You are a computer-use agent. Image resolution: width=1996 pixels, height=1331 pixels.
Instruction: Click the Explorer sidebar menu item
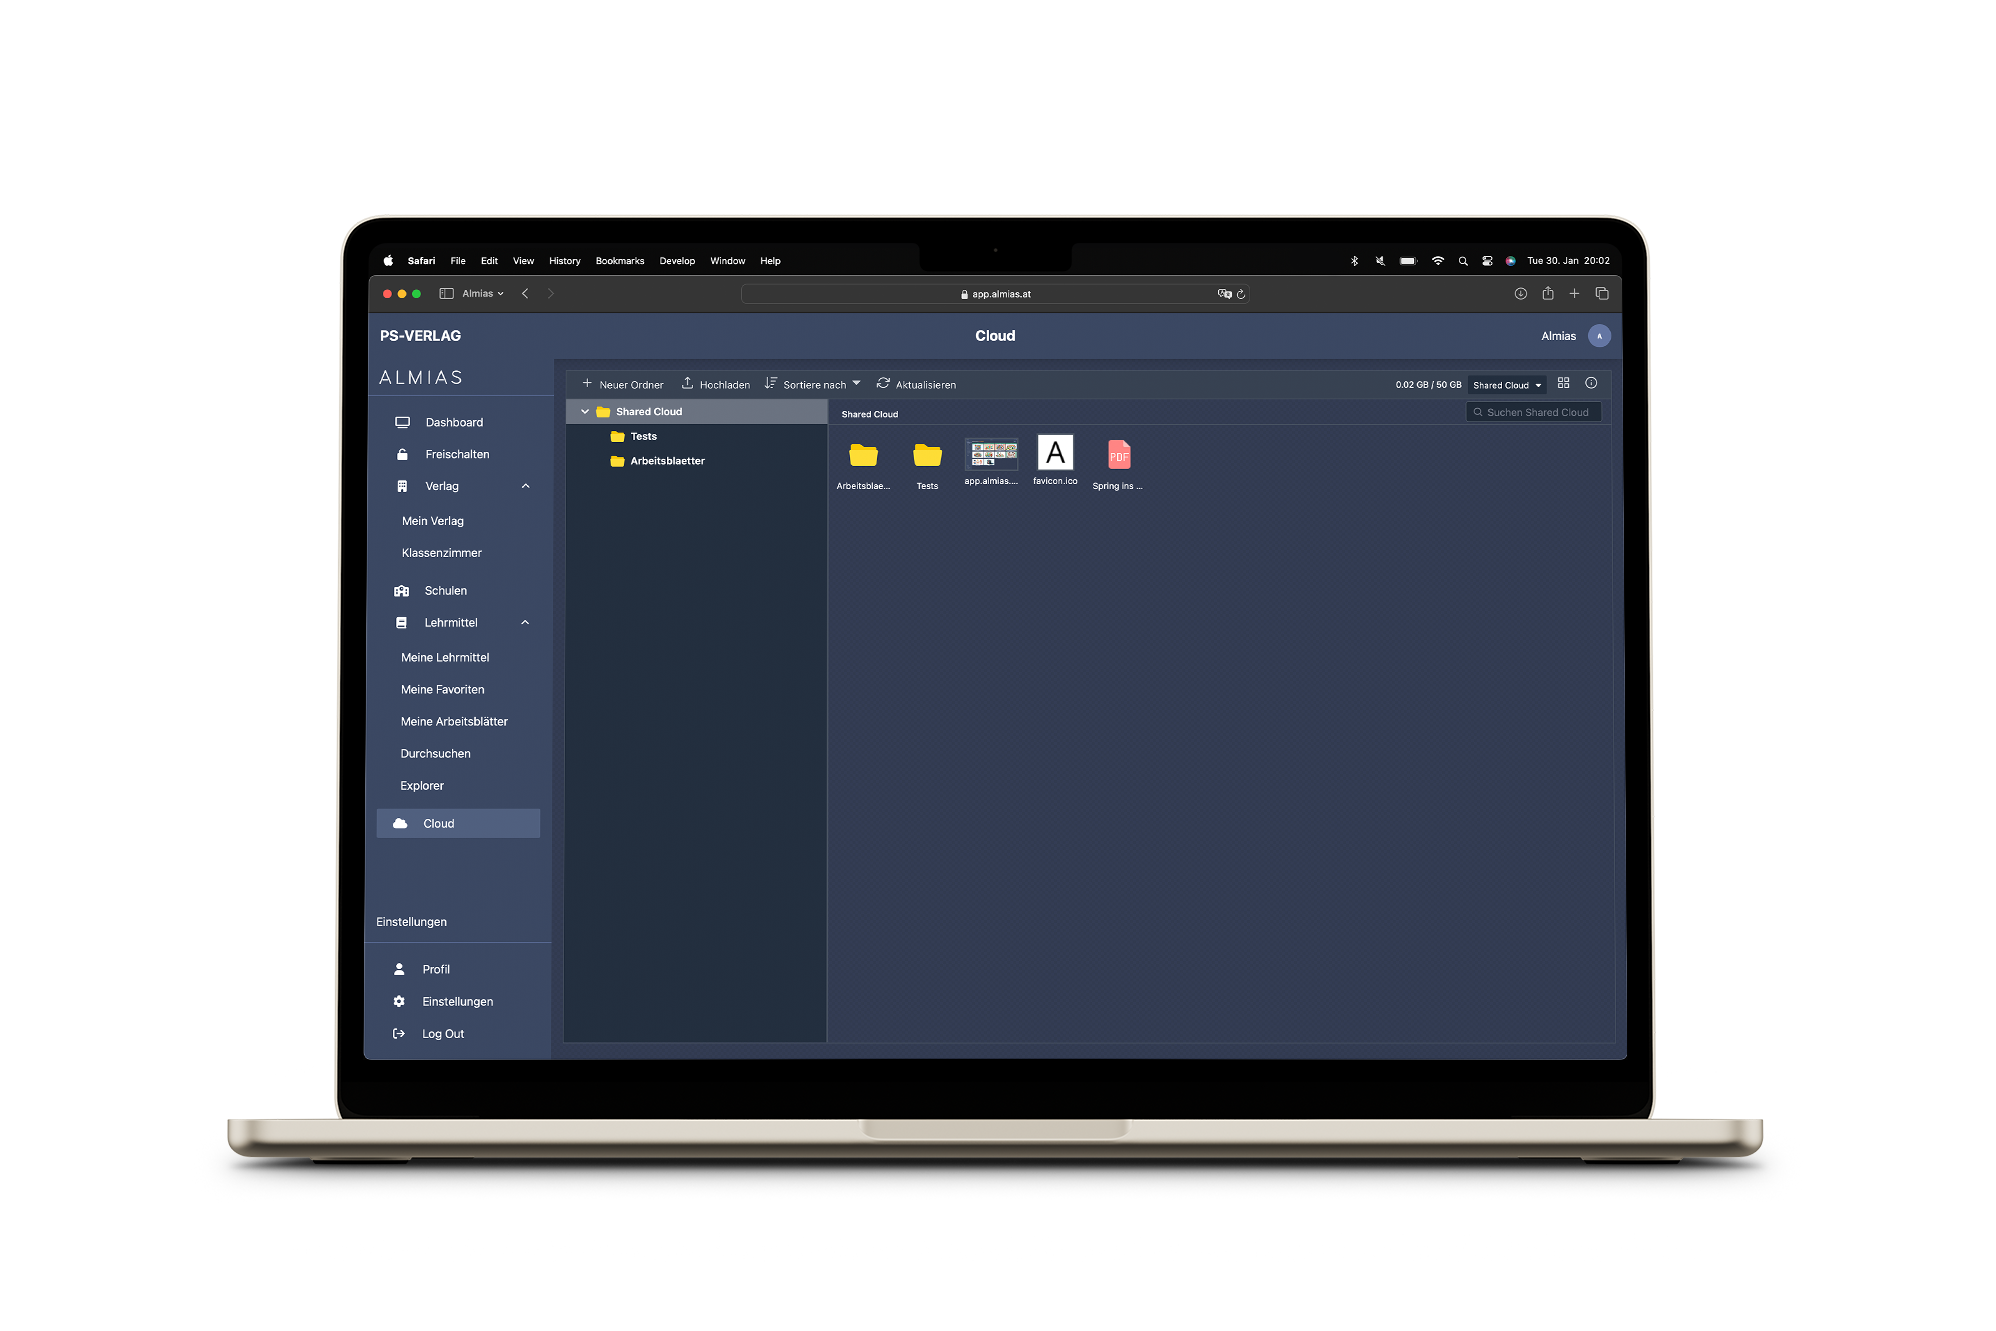click(x=422, y=784)
